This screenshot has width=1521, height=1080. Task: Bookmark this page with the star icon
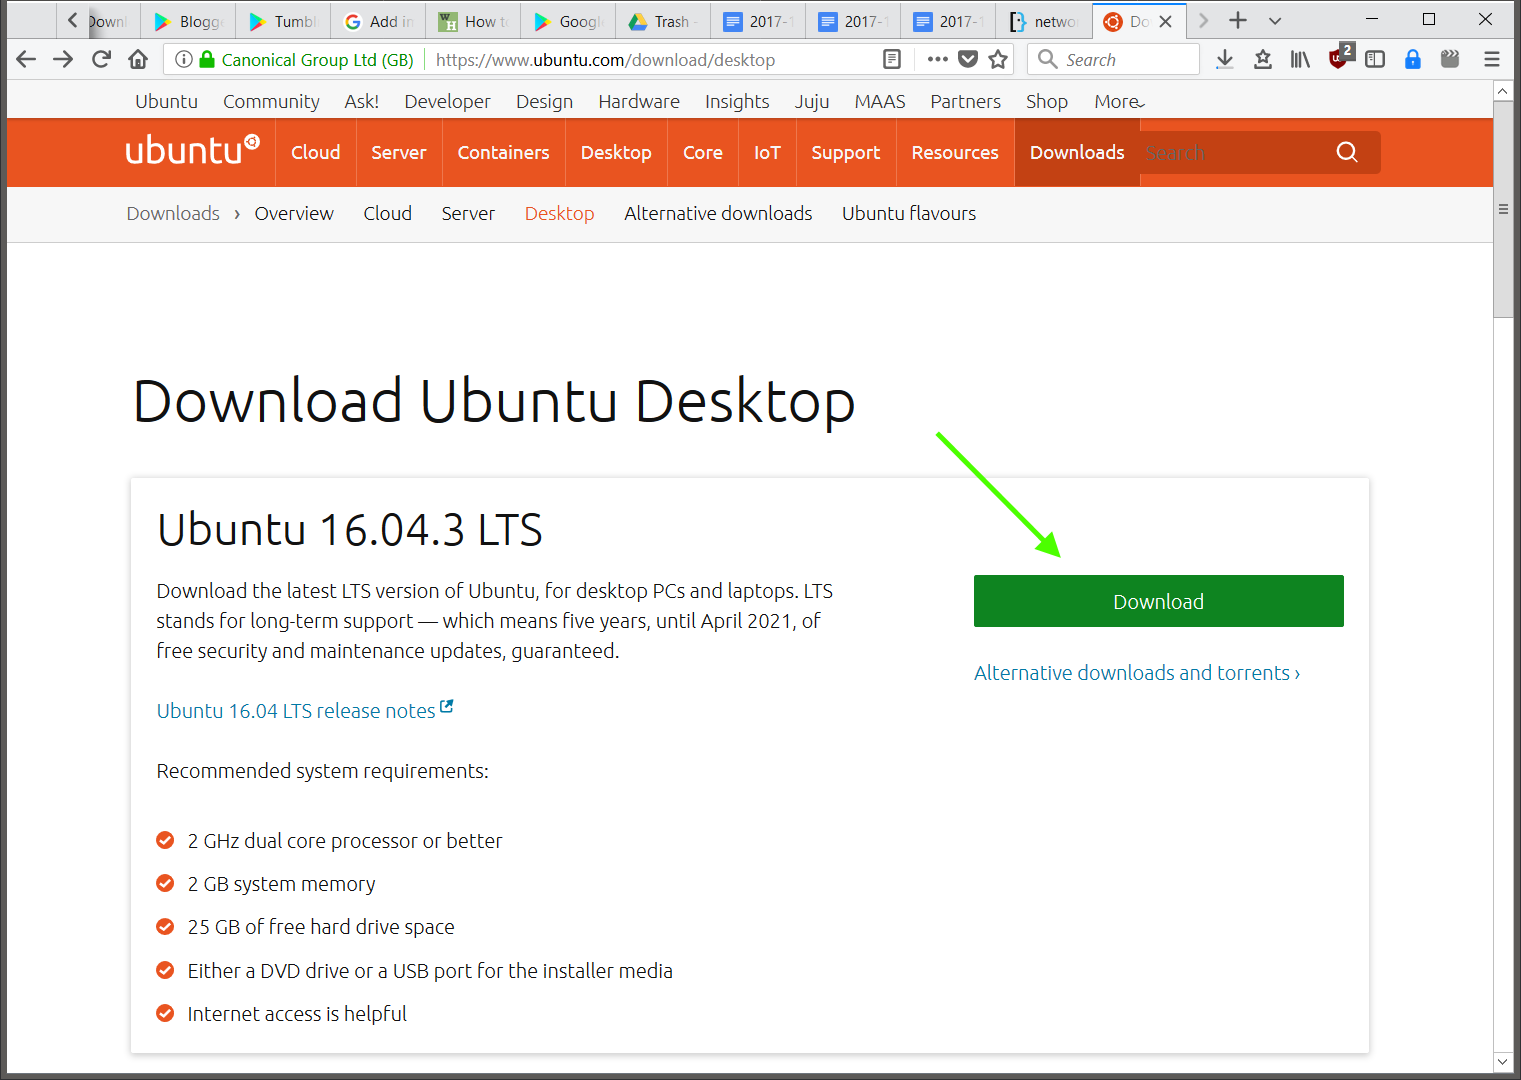[x=998, y=60]
